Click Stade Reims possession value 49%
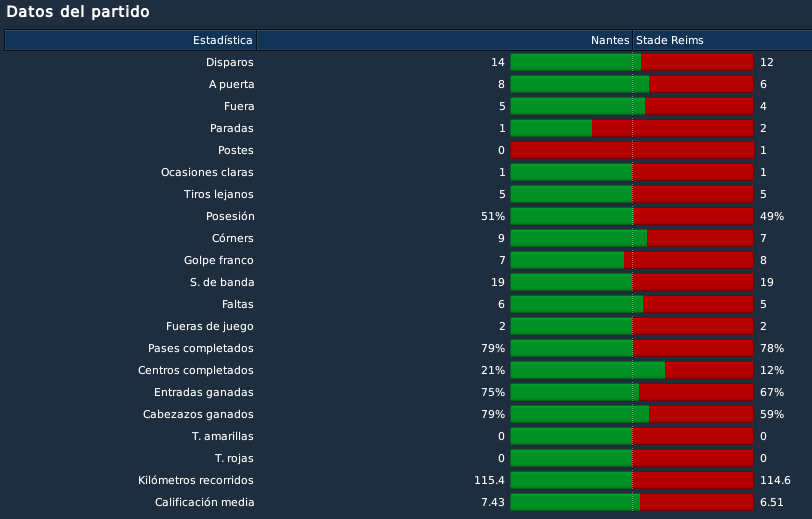 point(772,217)
